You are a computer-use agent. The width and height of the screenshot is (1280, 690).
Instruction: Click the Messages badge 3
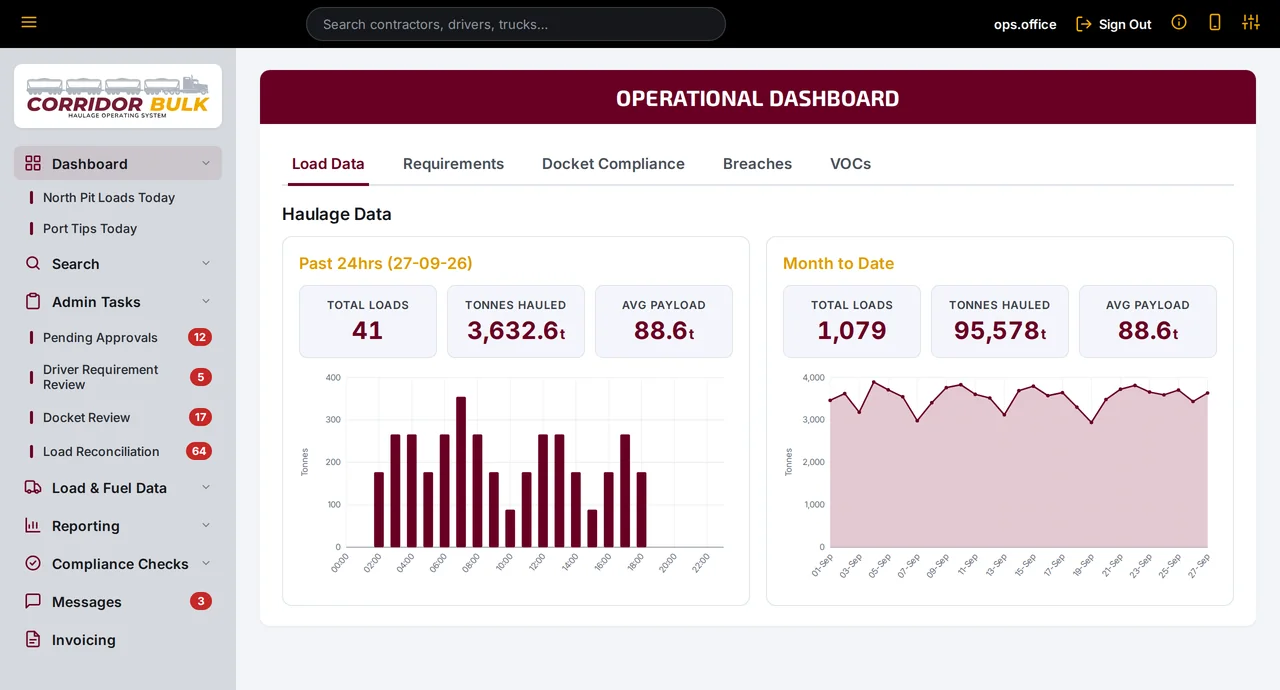(x=201, y=601)
